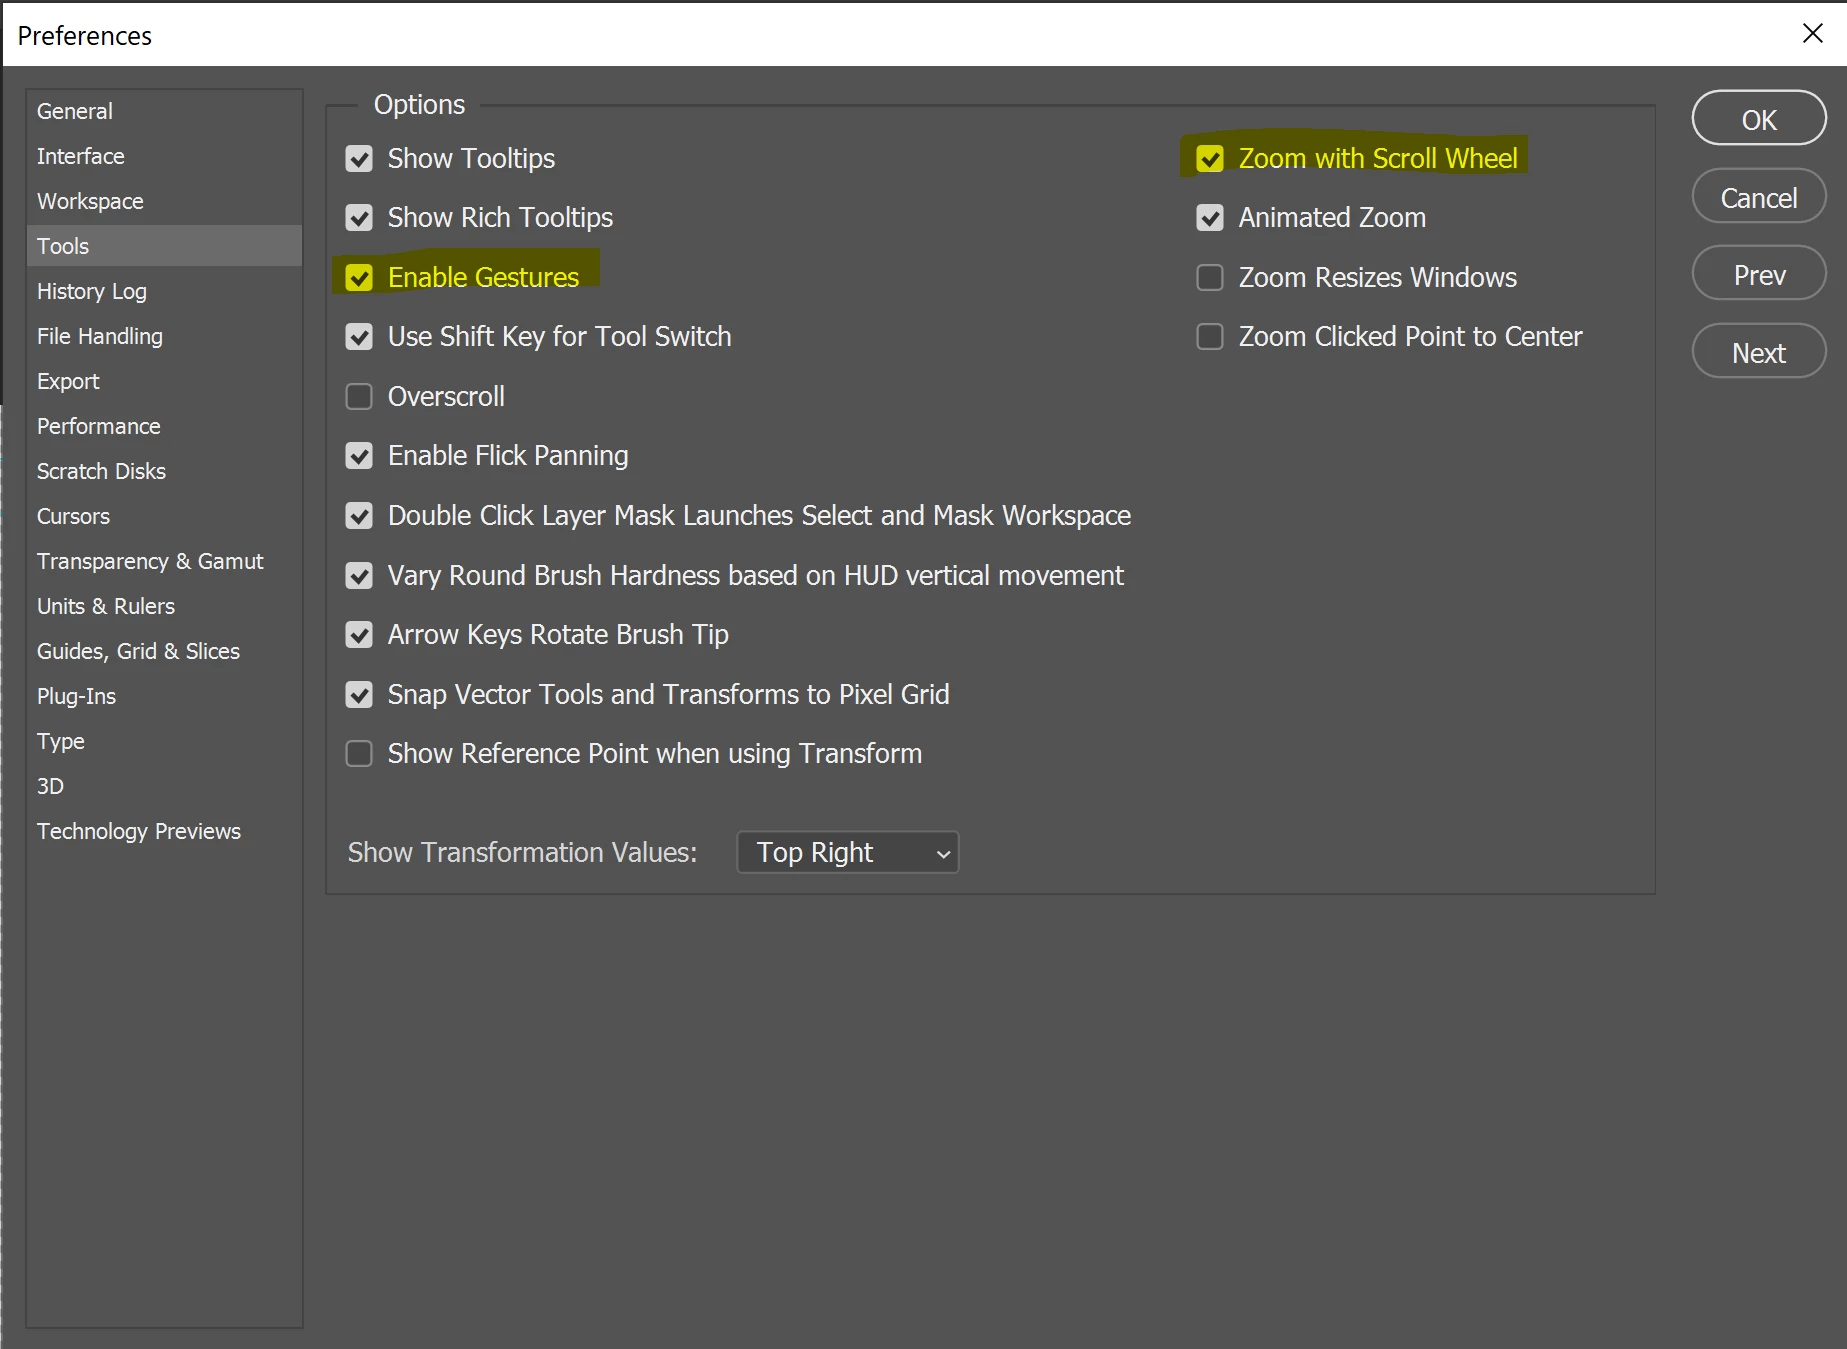The image size is (1847, 1349).
Task: Toggle Use Shift Key for Tool Switch
Action: click(x=359, y=337)
